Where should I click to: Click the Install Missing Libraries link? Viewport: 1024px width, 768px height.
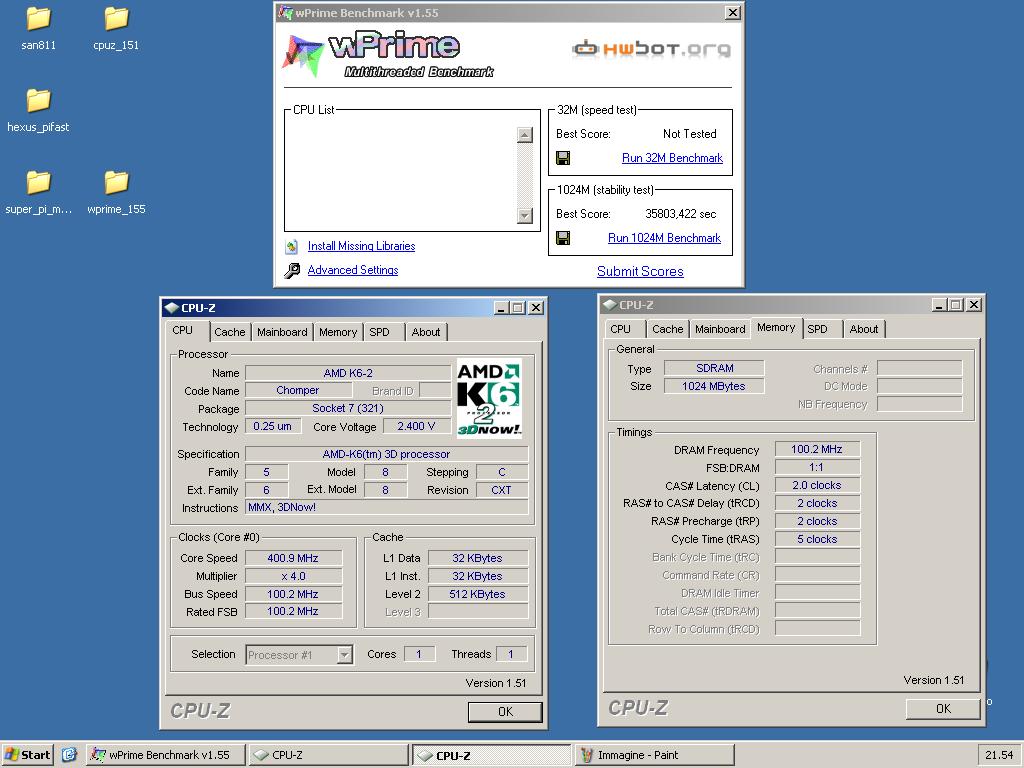tap(361, 246)
